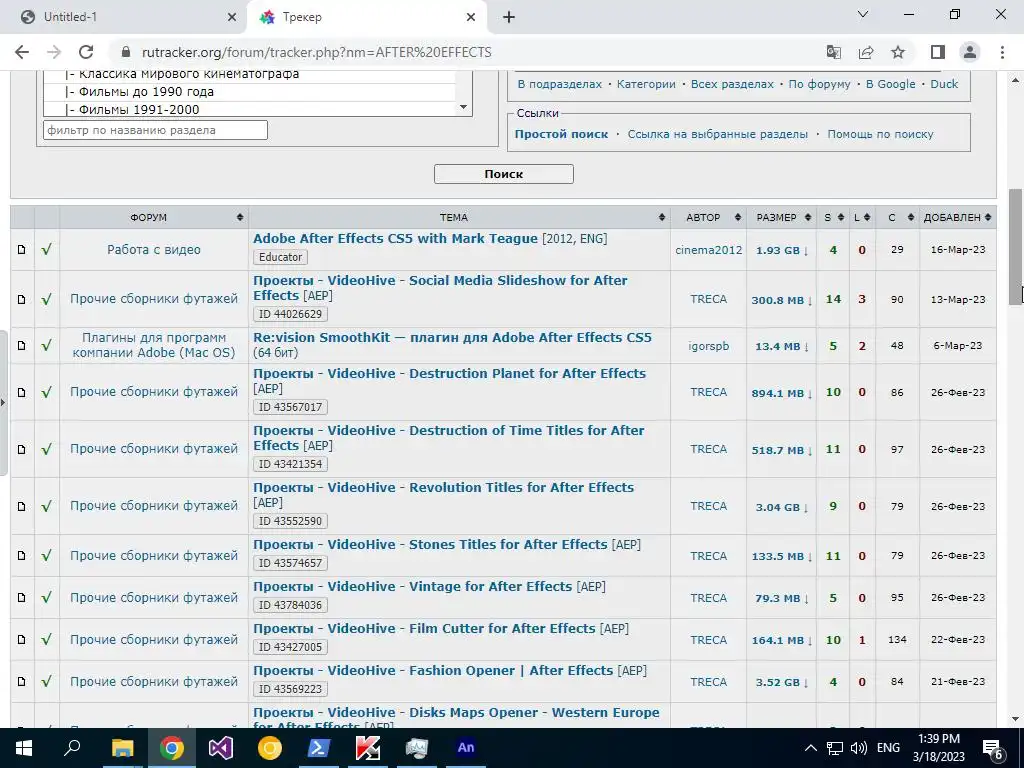Focus the фильтр по названию раздела field
The width and height of the screenshot is (1024, 768).
[155, 130]
